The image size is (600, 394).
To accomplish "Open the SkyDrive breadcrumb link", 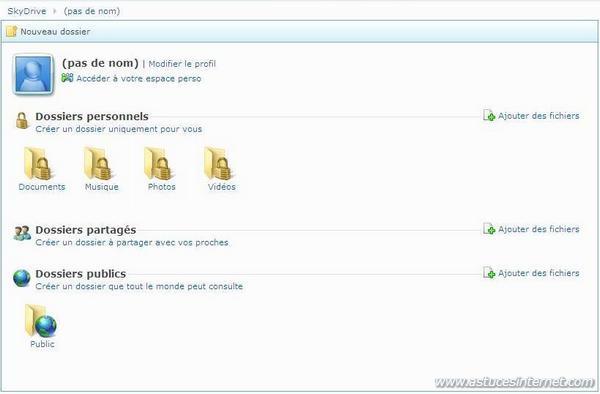I will [27, 11].
